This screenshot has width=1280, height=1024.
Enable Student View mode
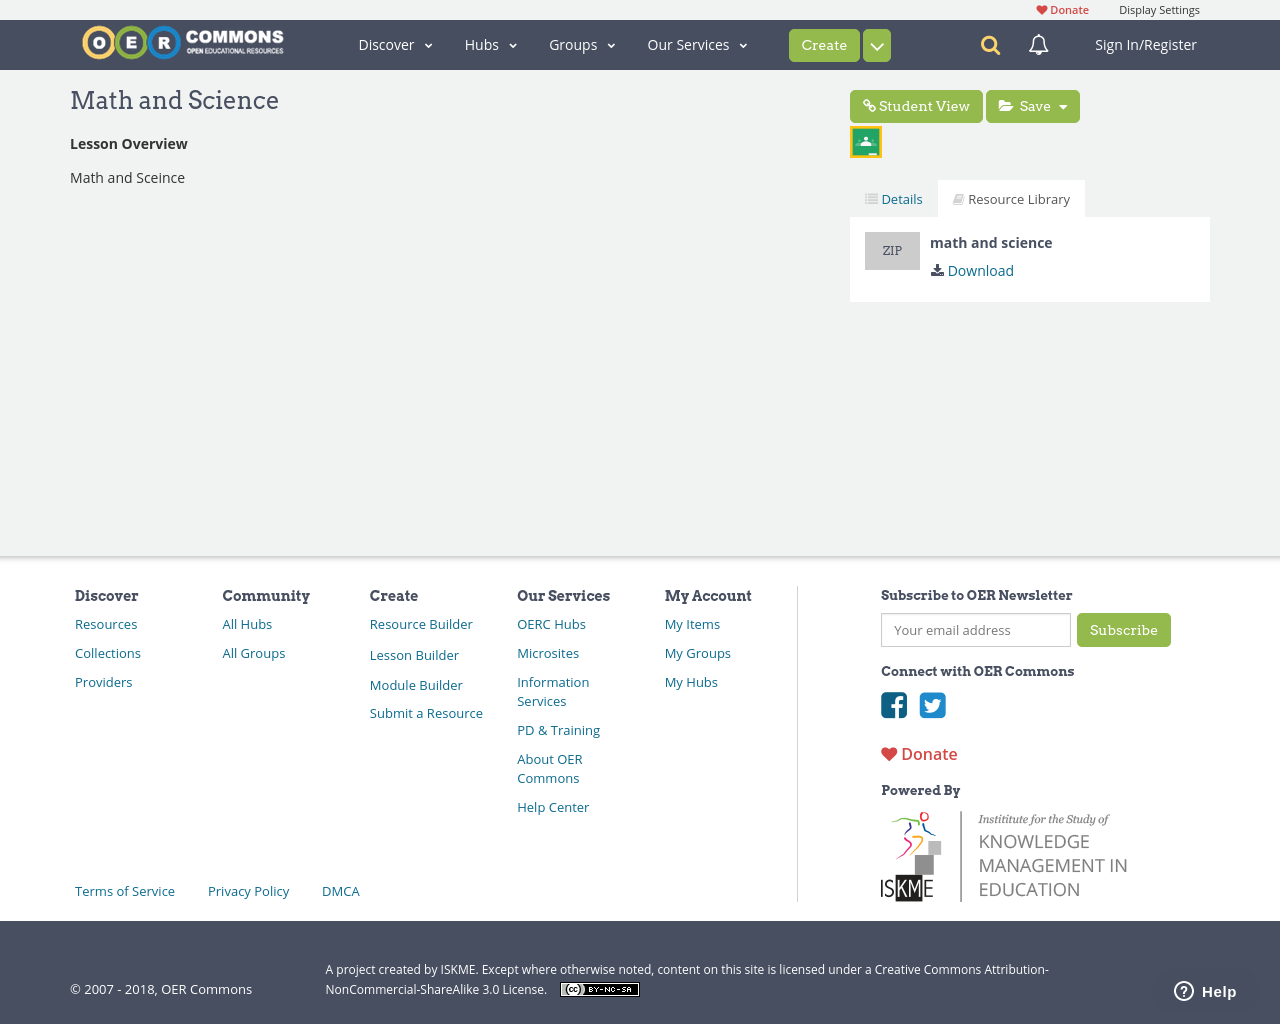tap(915, 106)
